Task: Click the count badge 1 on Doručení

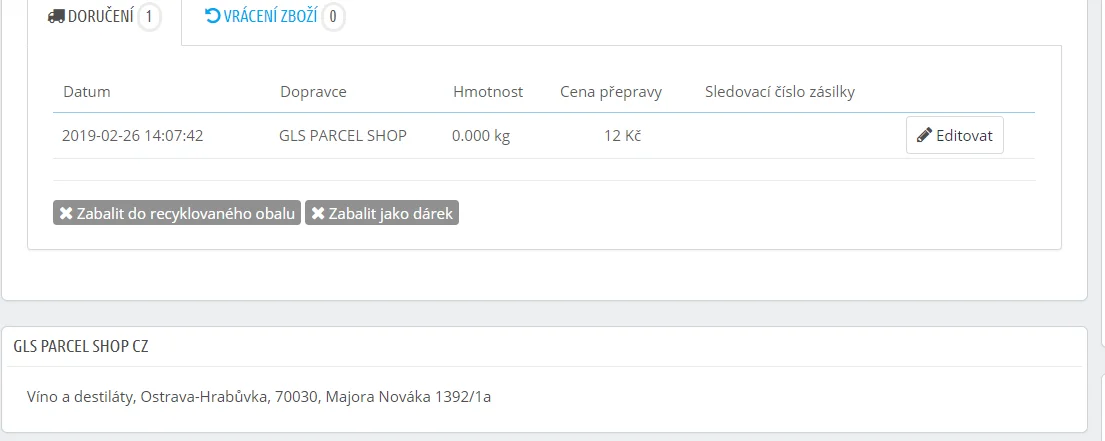Action: 149,17
